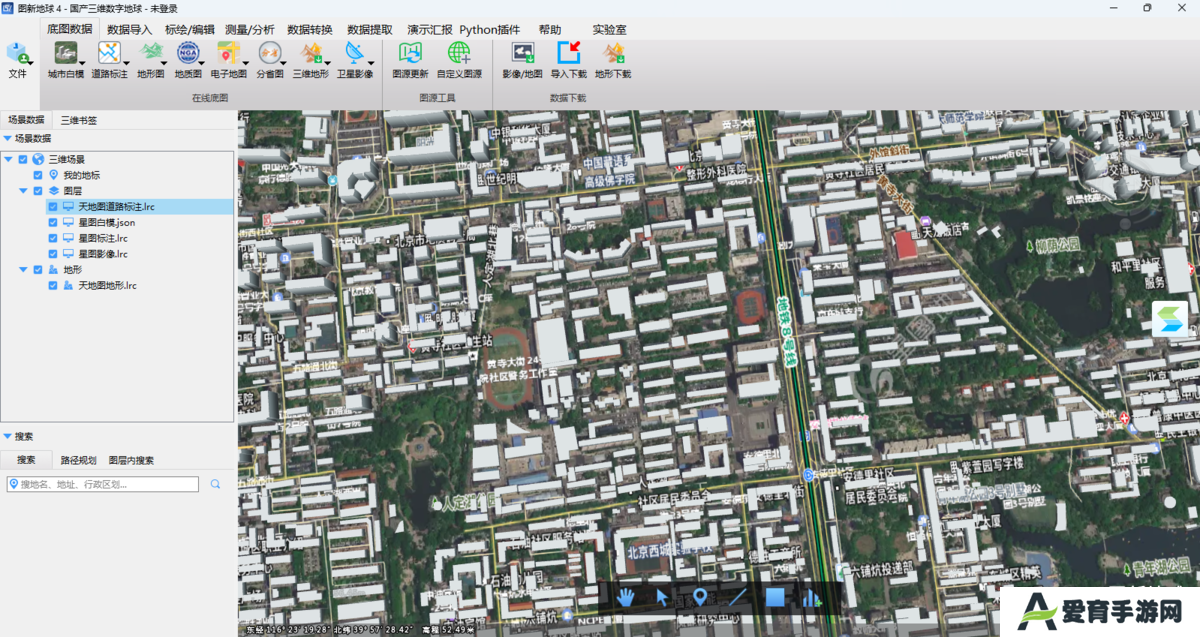Click the 影像/地图 download icon
The width and height of the screenshot is (1200, 637).
point(522,53)
